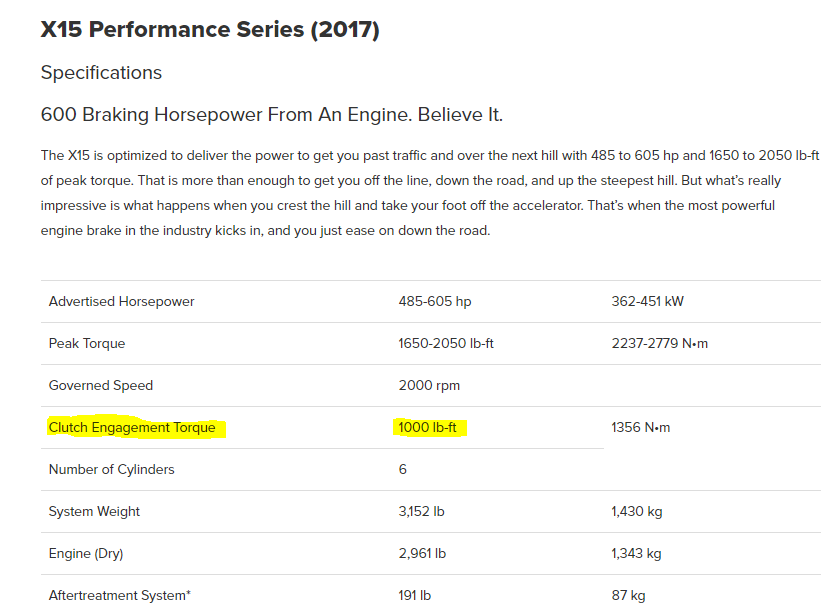Image resolution: width=826 pixels, height=612 pixels.
Task: Select the Governed Speed row label
Action: pyautogui.click(x=101, y=386)
